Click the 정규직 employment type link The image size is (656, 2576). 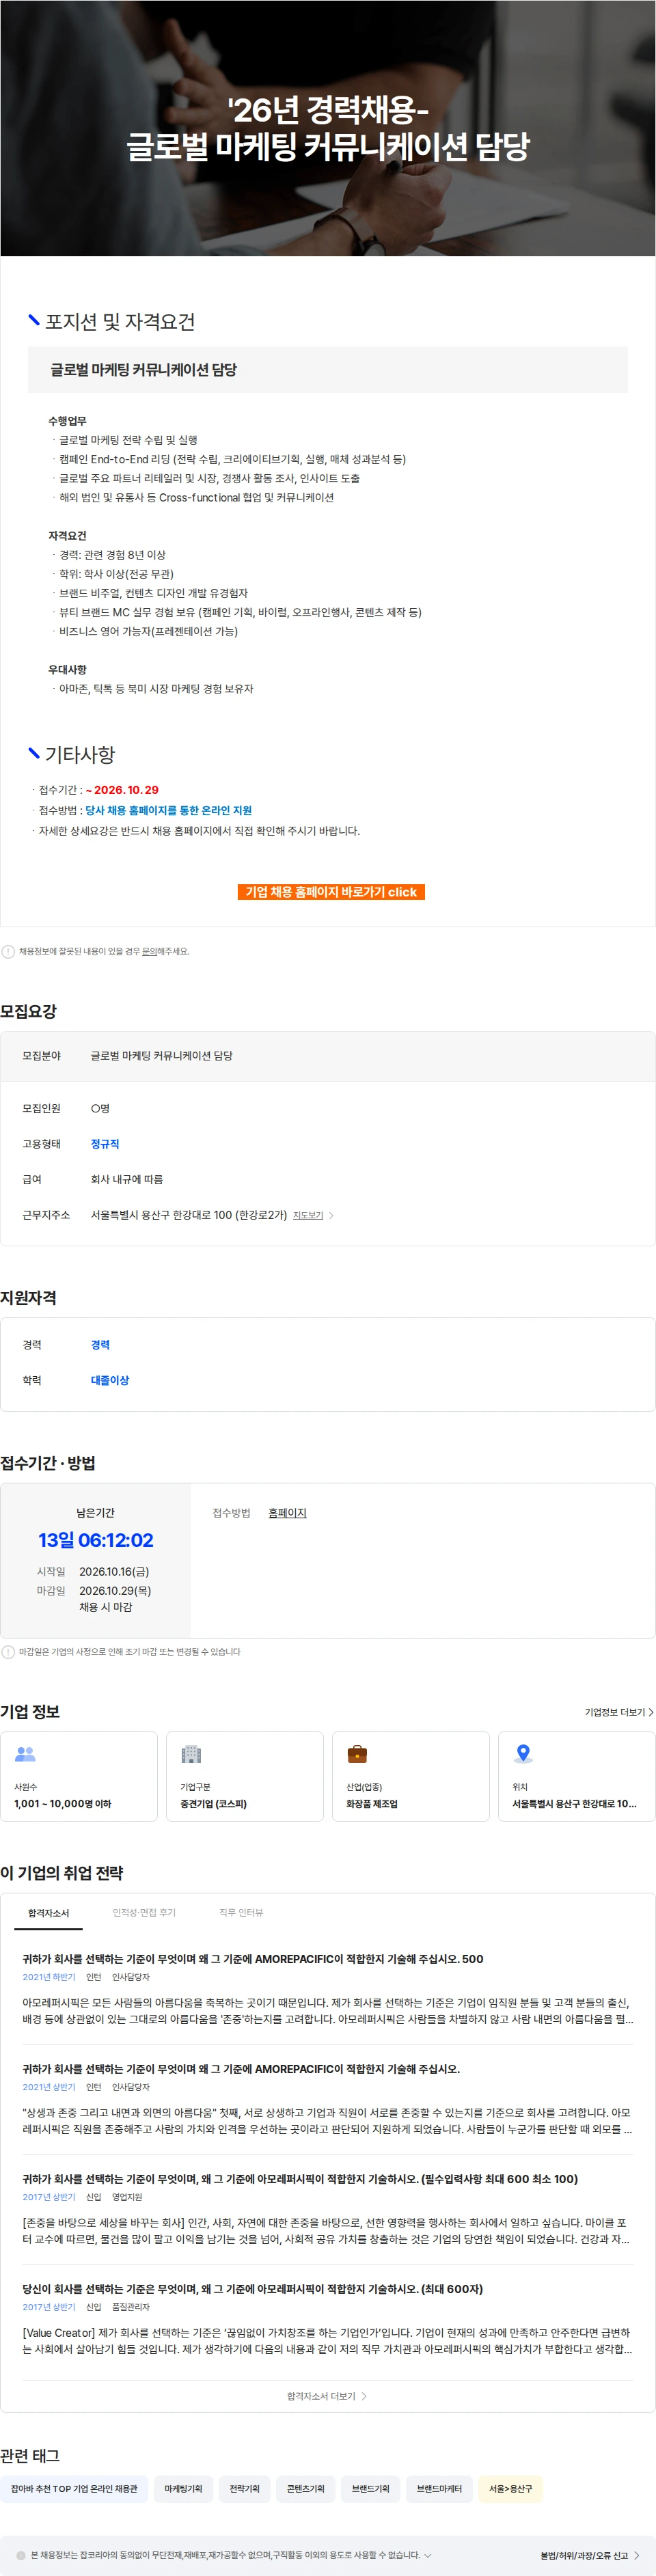click(105, 1143)
